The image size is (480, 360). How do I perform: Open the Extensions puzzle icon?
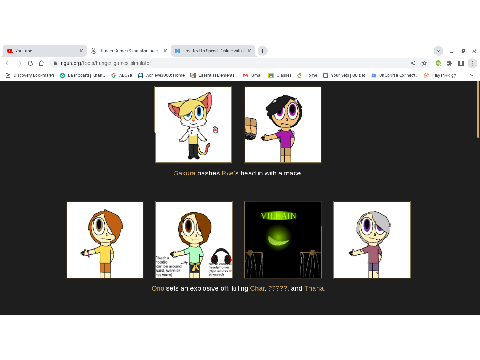click(449, 63)
